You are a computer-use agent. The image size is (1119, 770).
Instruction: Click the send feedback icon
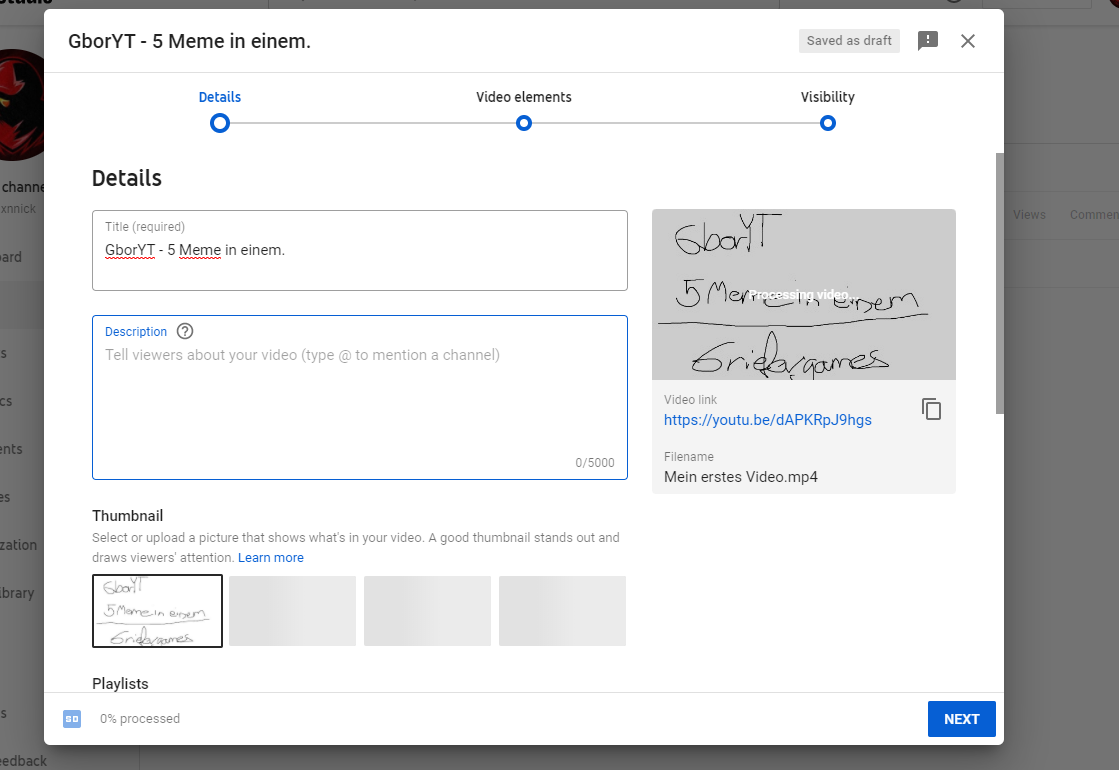[927, 41]
